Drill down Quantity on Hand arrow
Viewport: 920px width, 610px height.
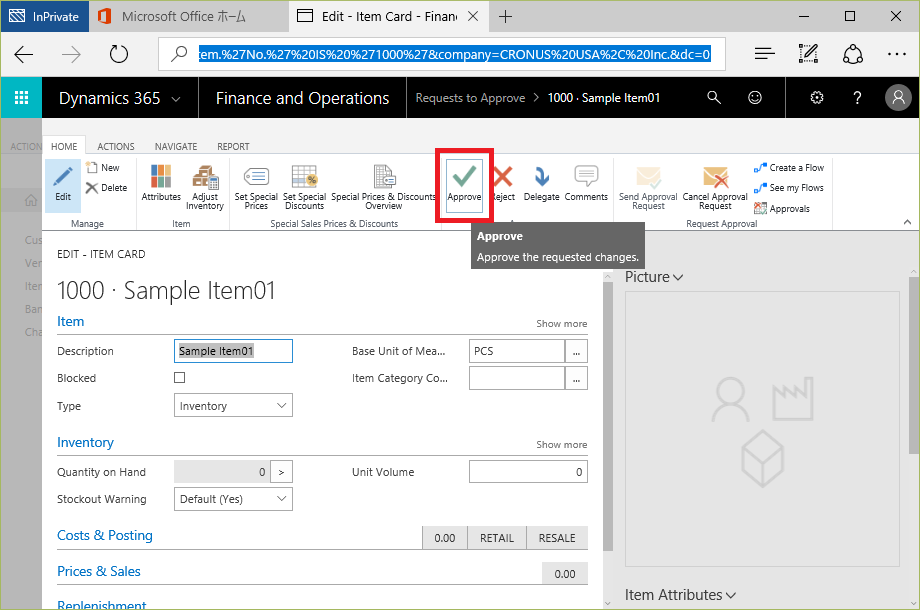coord(281,472)
